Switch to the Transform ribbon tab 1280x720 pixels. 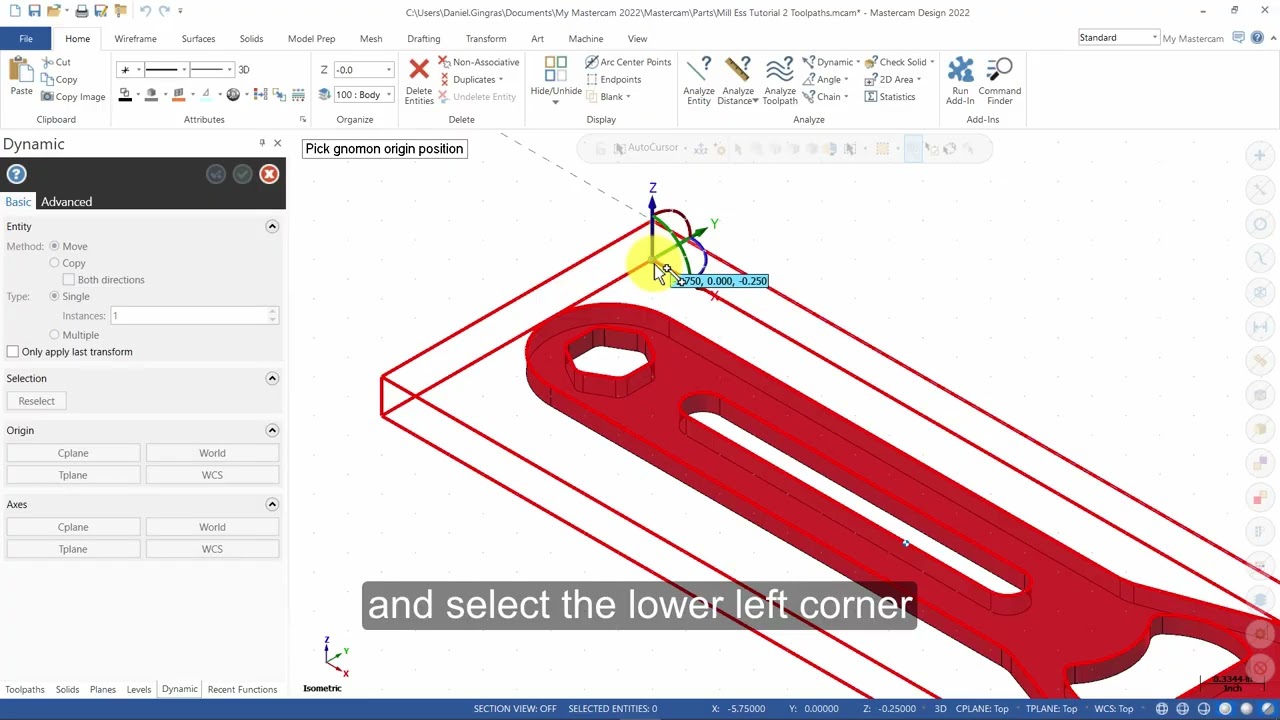[x=486, y=39]
